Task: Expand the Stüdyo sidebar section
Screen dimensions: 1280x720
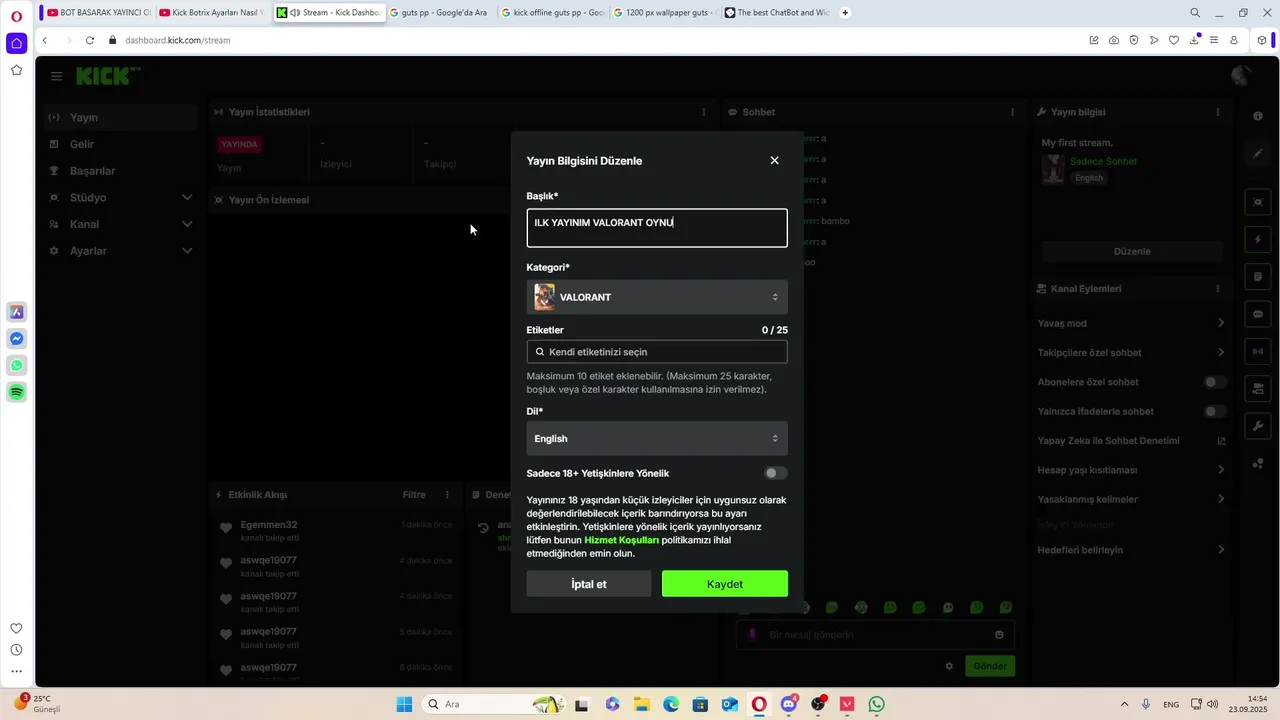Action: (x=121, y=197)
